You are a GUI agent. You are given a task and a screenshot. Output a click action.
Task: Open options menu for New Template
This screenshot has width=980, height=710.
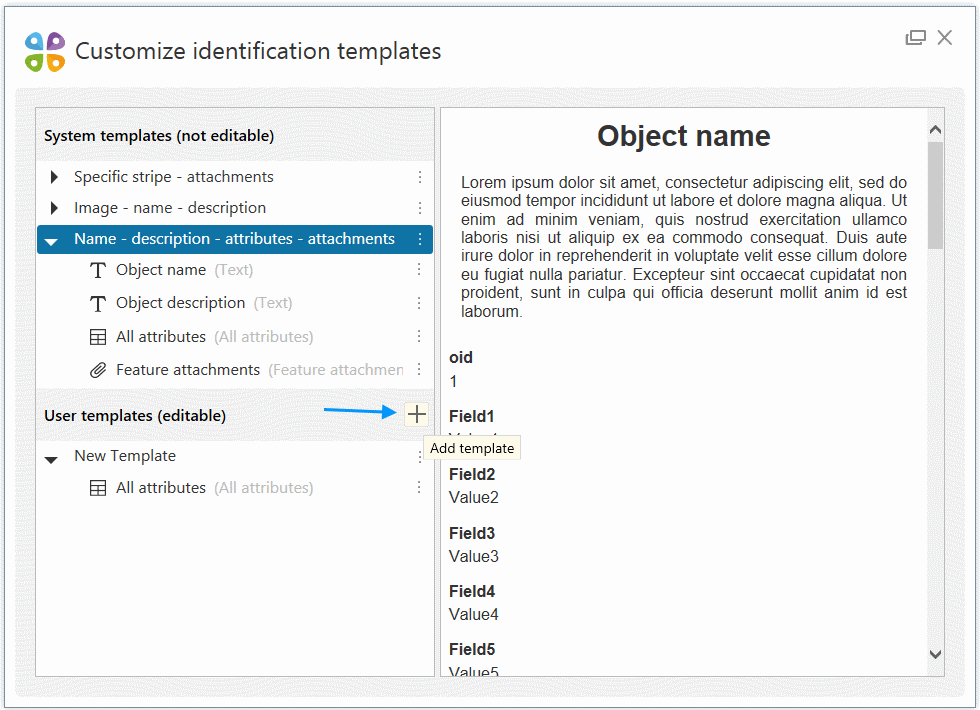(x=420, y=456)
